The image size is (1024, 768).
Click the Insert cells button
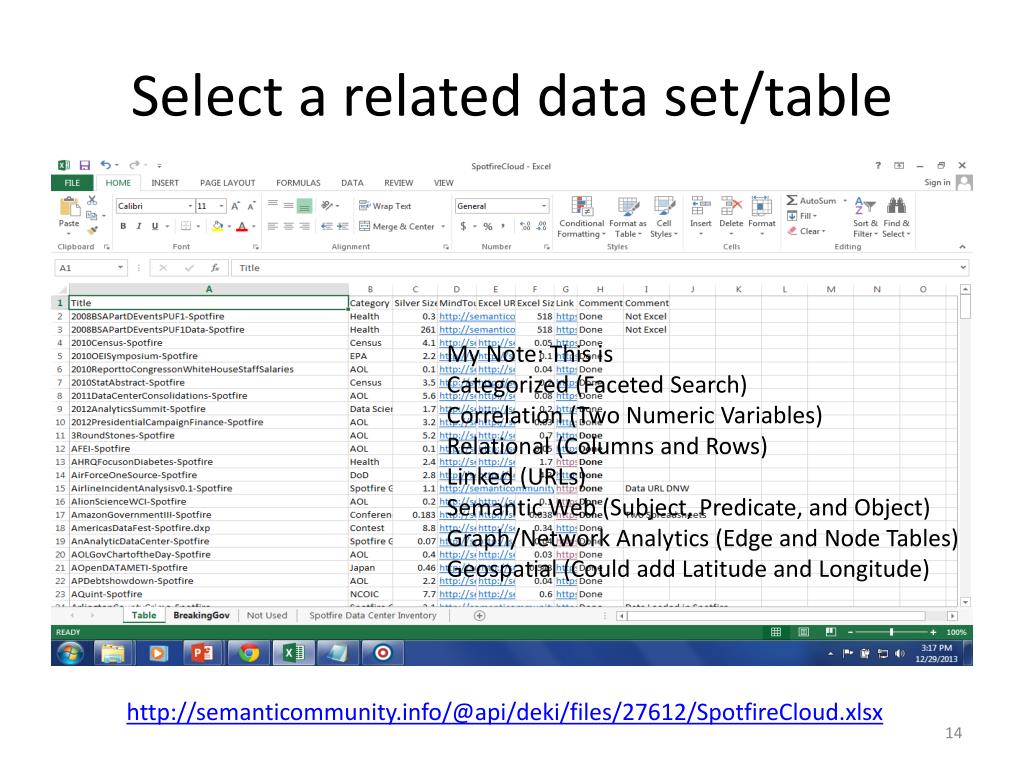700,216
